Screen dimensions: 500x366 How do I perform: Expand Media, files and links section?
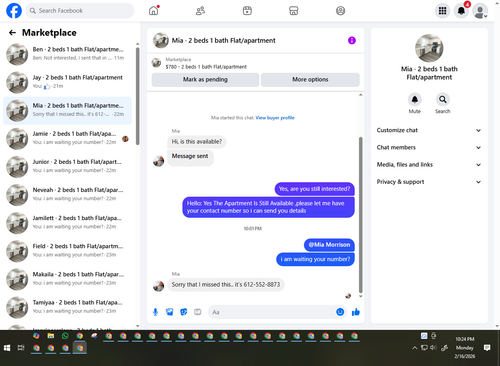tap(429, 165)
